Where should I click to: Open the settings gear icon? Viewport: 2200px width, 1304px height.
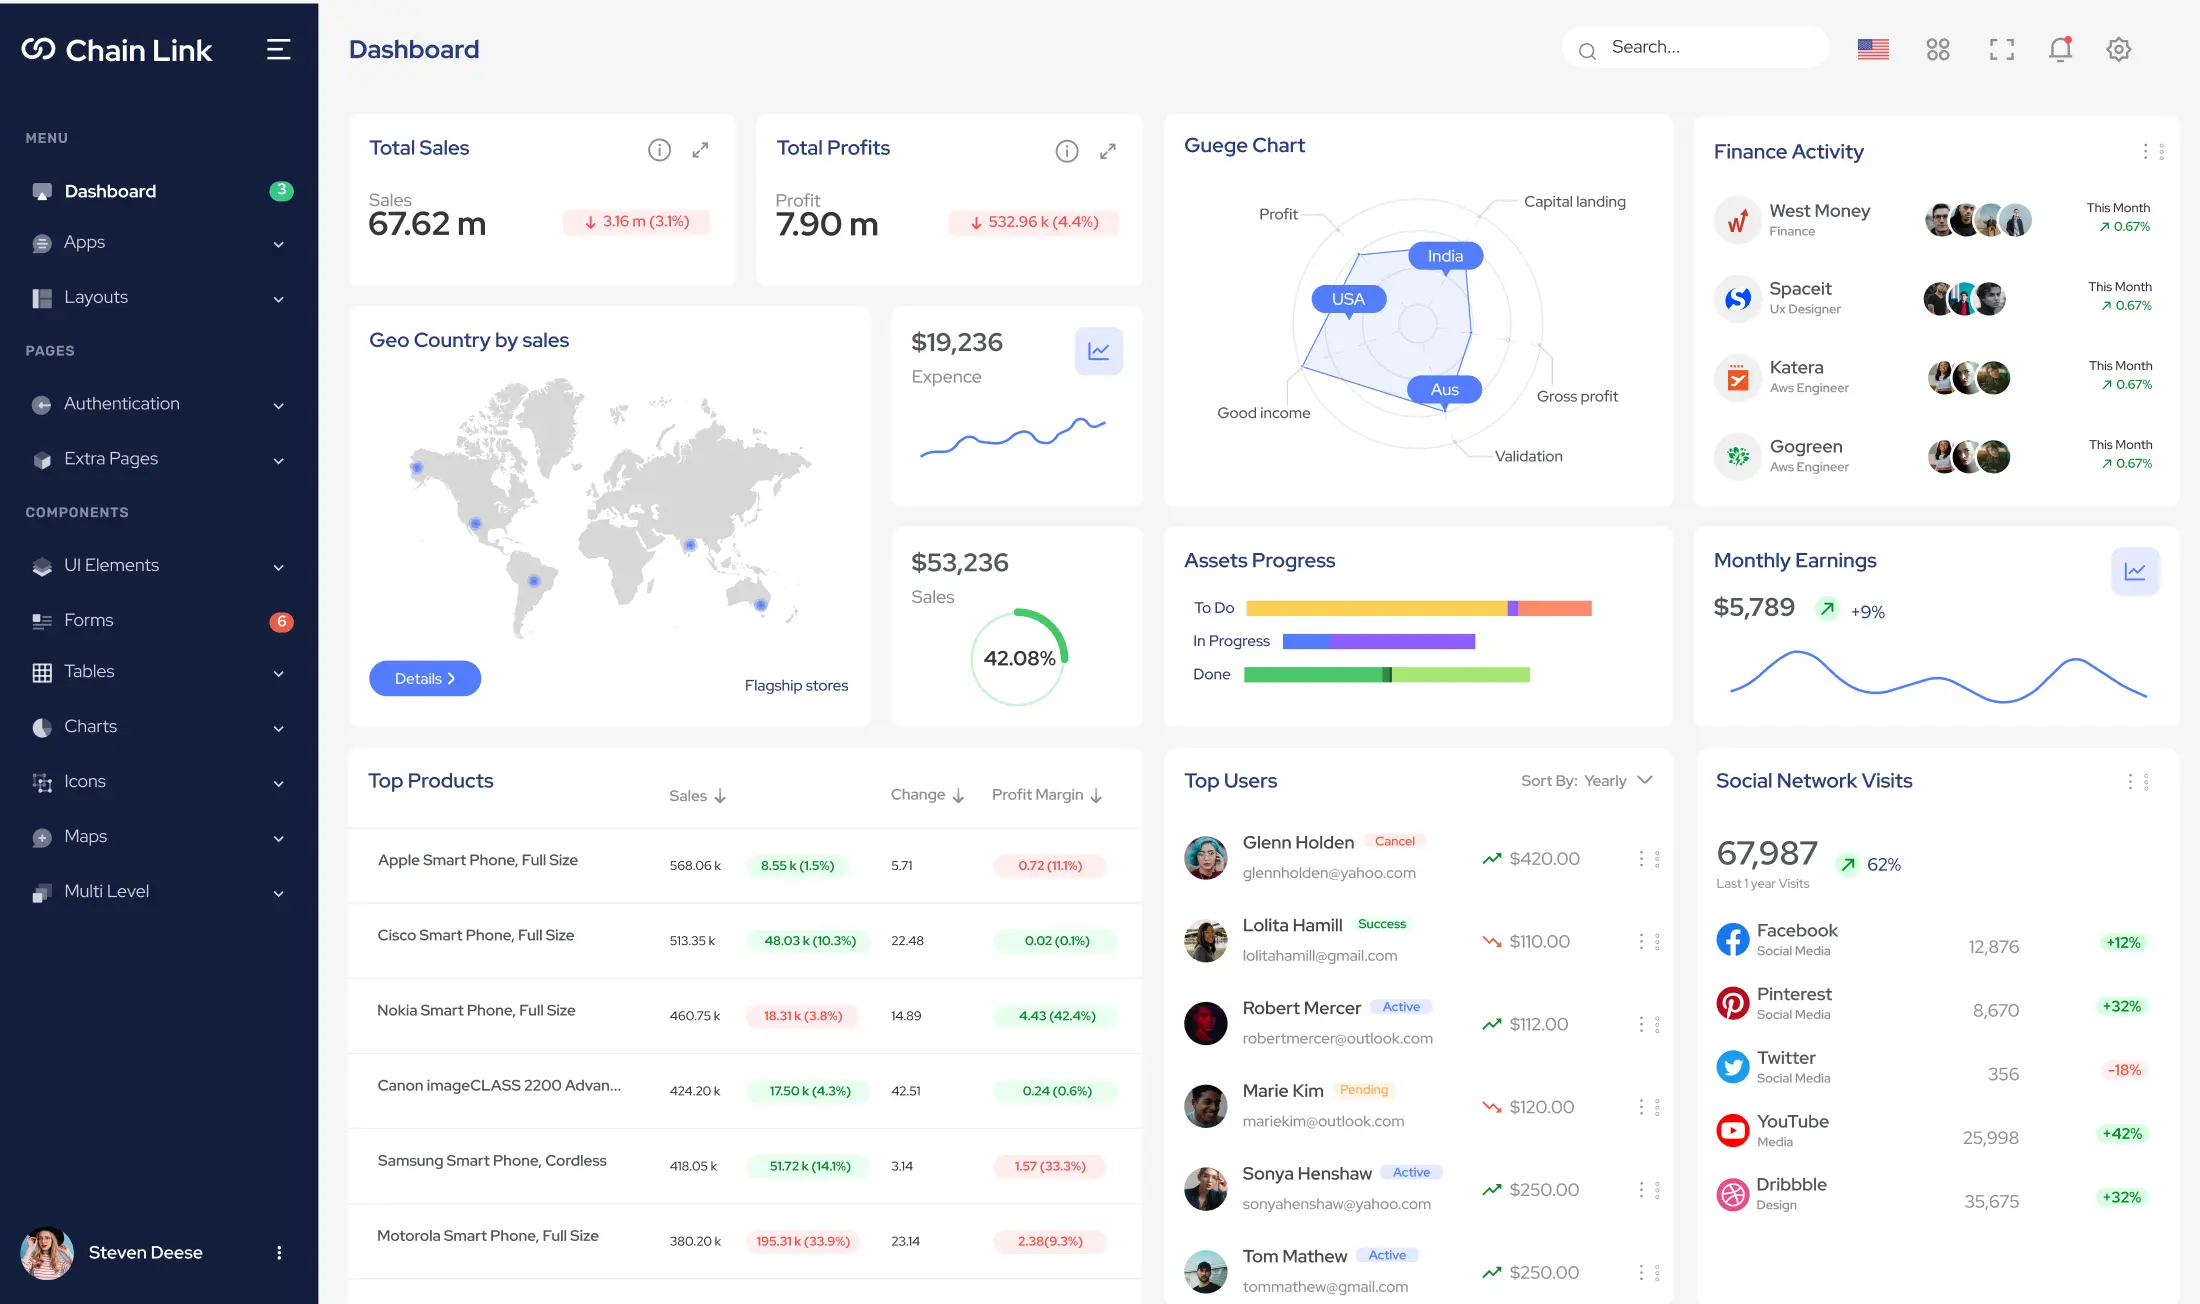coord(2118,49)
